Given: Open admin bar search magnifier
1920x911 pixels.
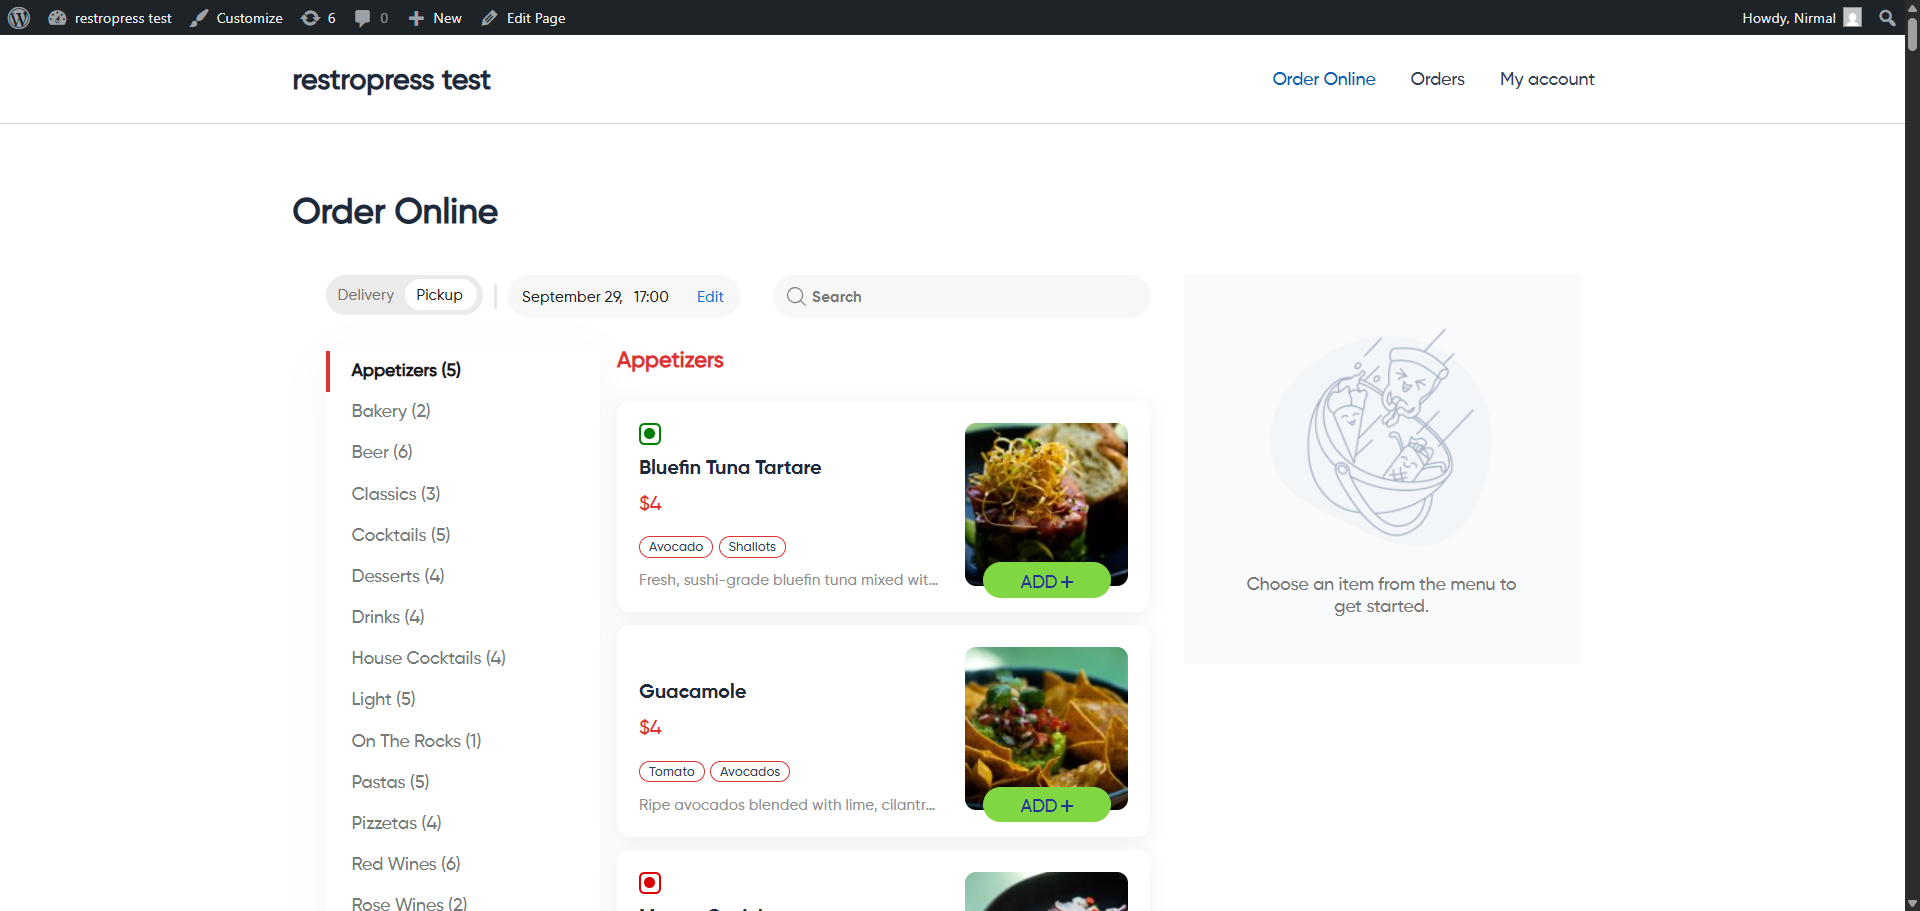Looking at the screenshot, I should coord(1887,17).
